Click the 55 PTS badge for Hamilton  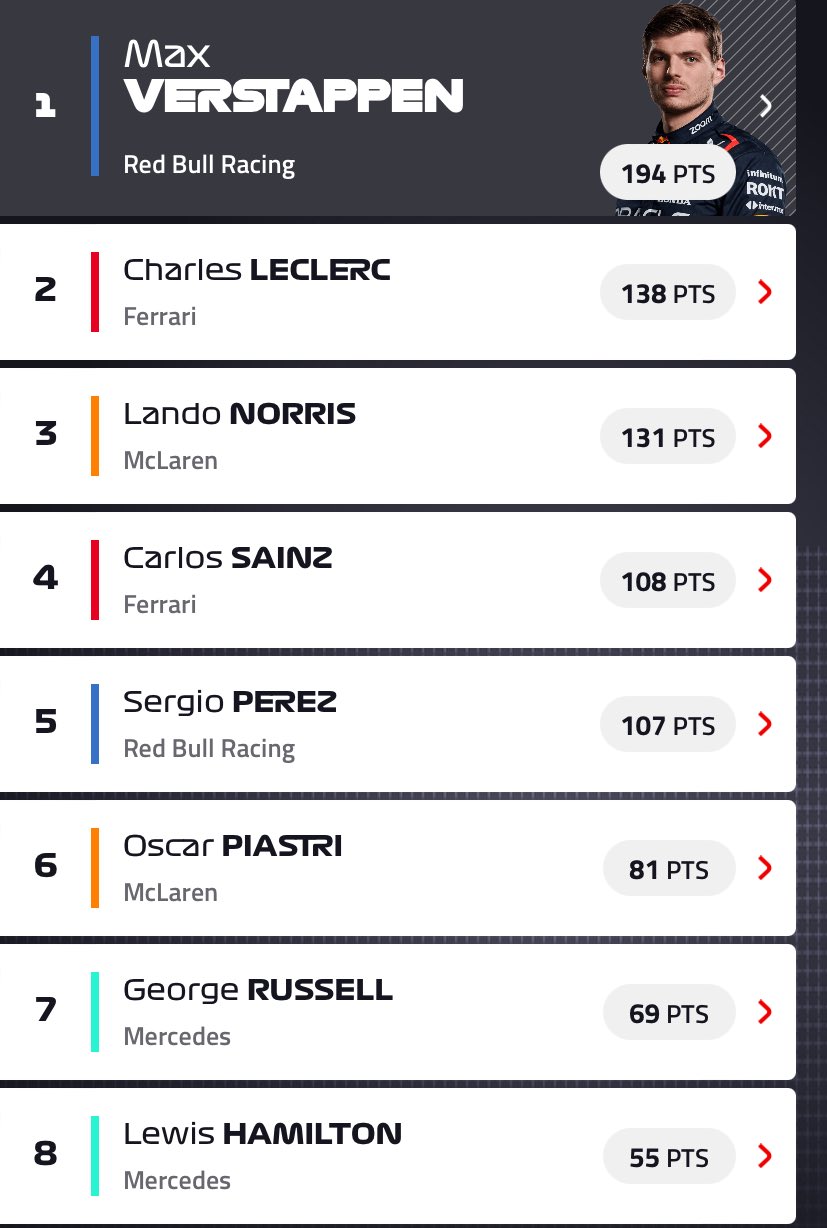pos(668,1157)
